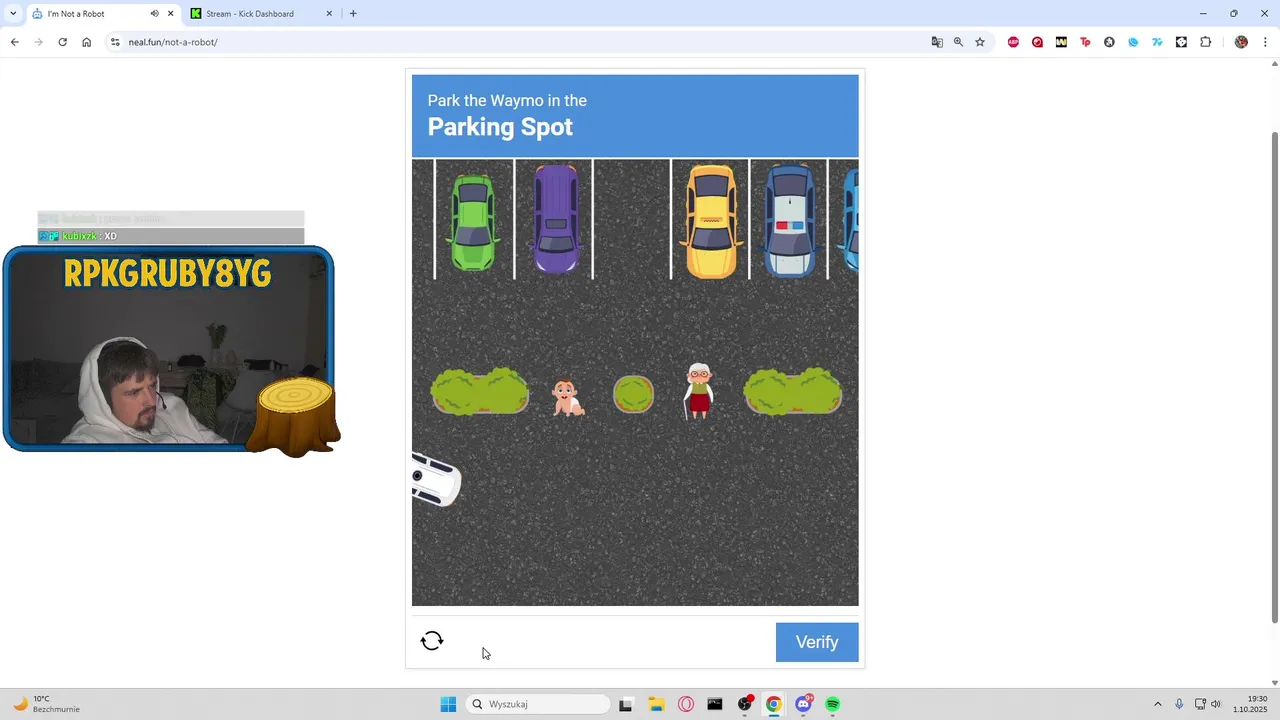Open the 7TV extension icon
Screen dimensions: 1280x720
1157,42
